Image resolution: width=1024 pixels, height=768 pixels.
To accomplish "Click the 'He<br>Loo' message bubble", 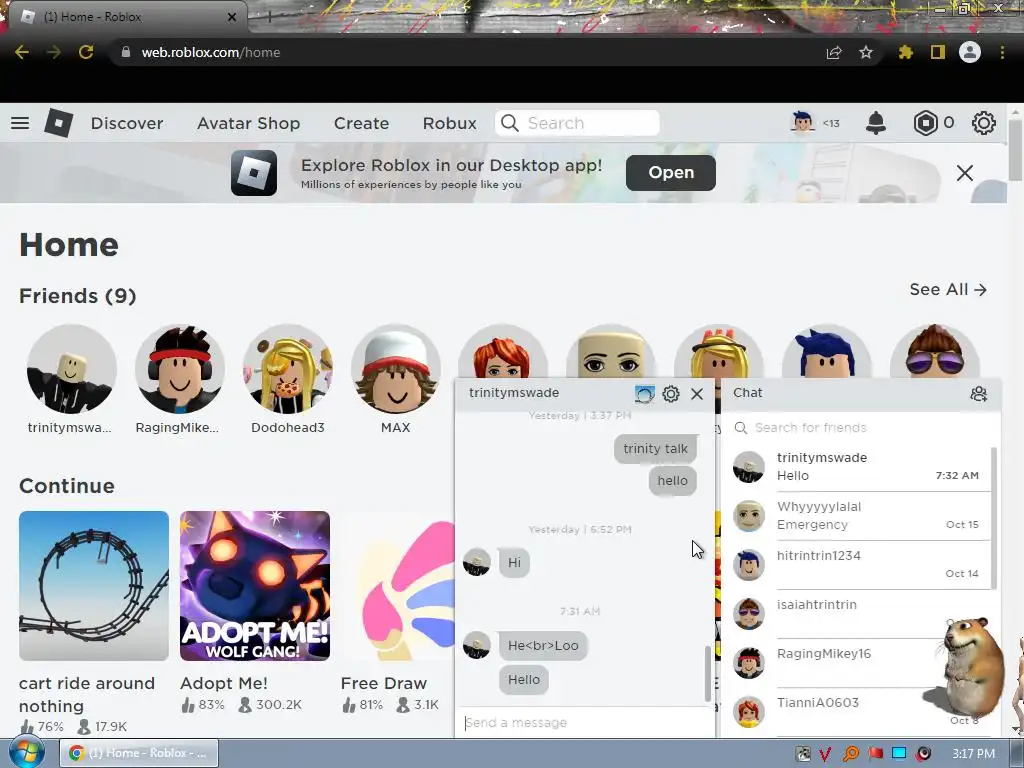I will [543, 646].
